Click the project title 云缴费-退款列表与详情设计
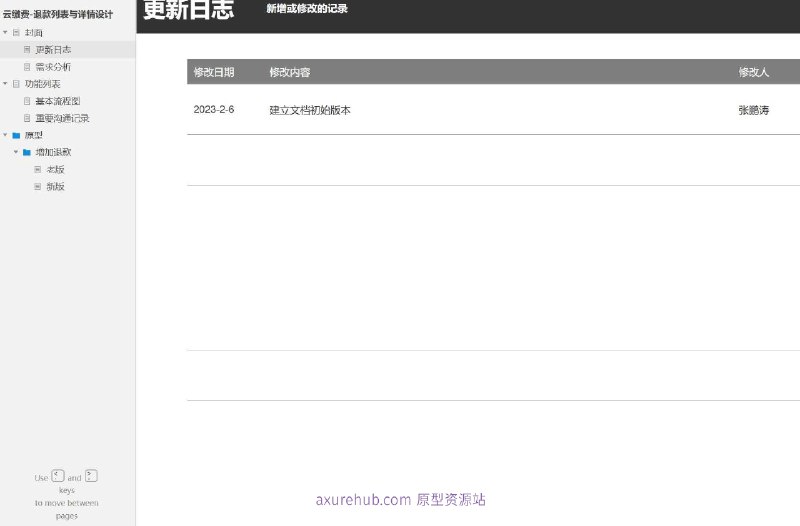Screen dimensions: 800x526 (58, 14)
